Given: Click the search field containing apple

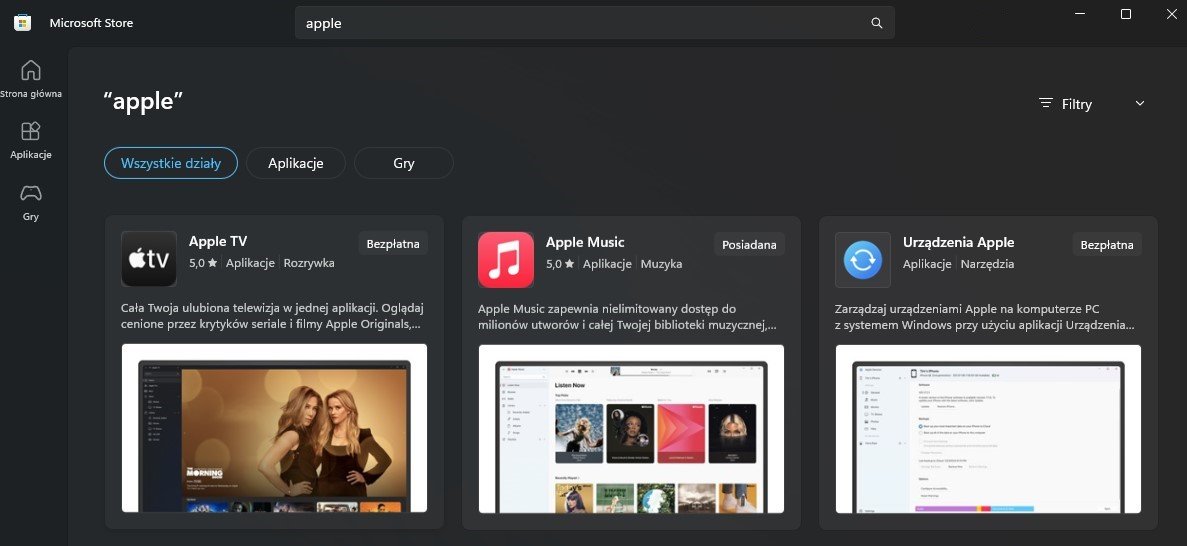Looking at the screenshot, I should (x=594, y=23).
